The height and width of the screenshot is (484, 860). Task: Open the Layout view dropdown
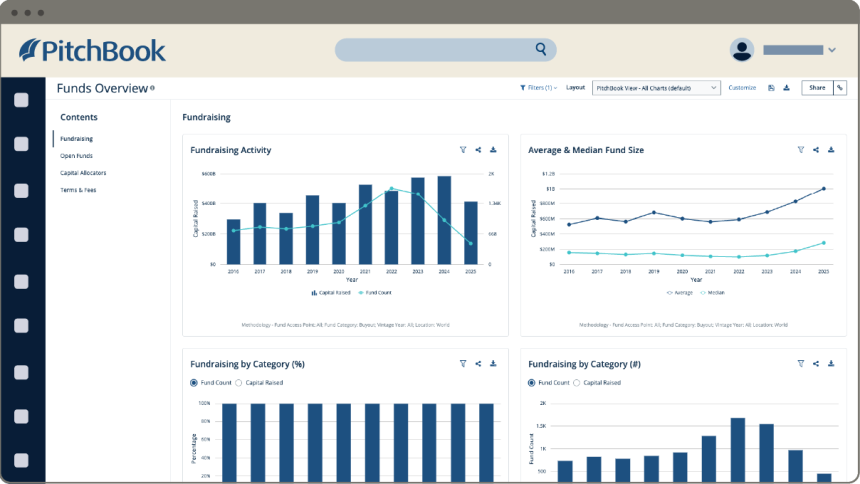tap(656, 88)
